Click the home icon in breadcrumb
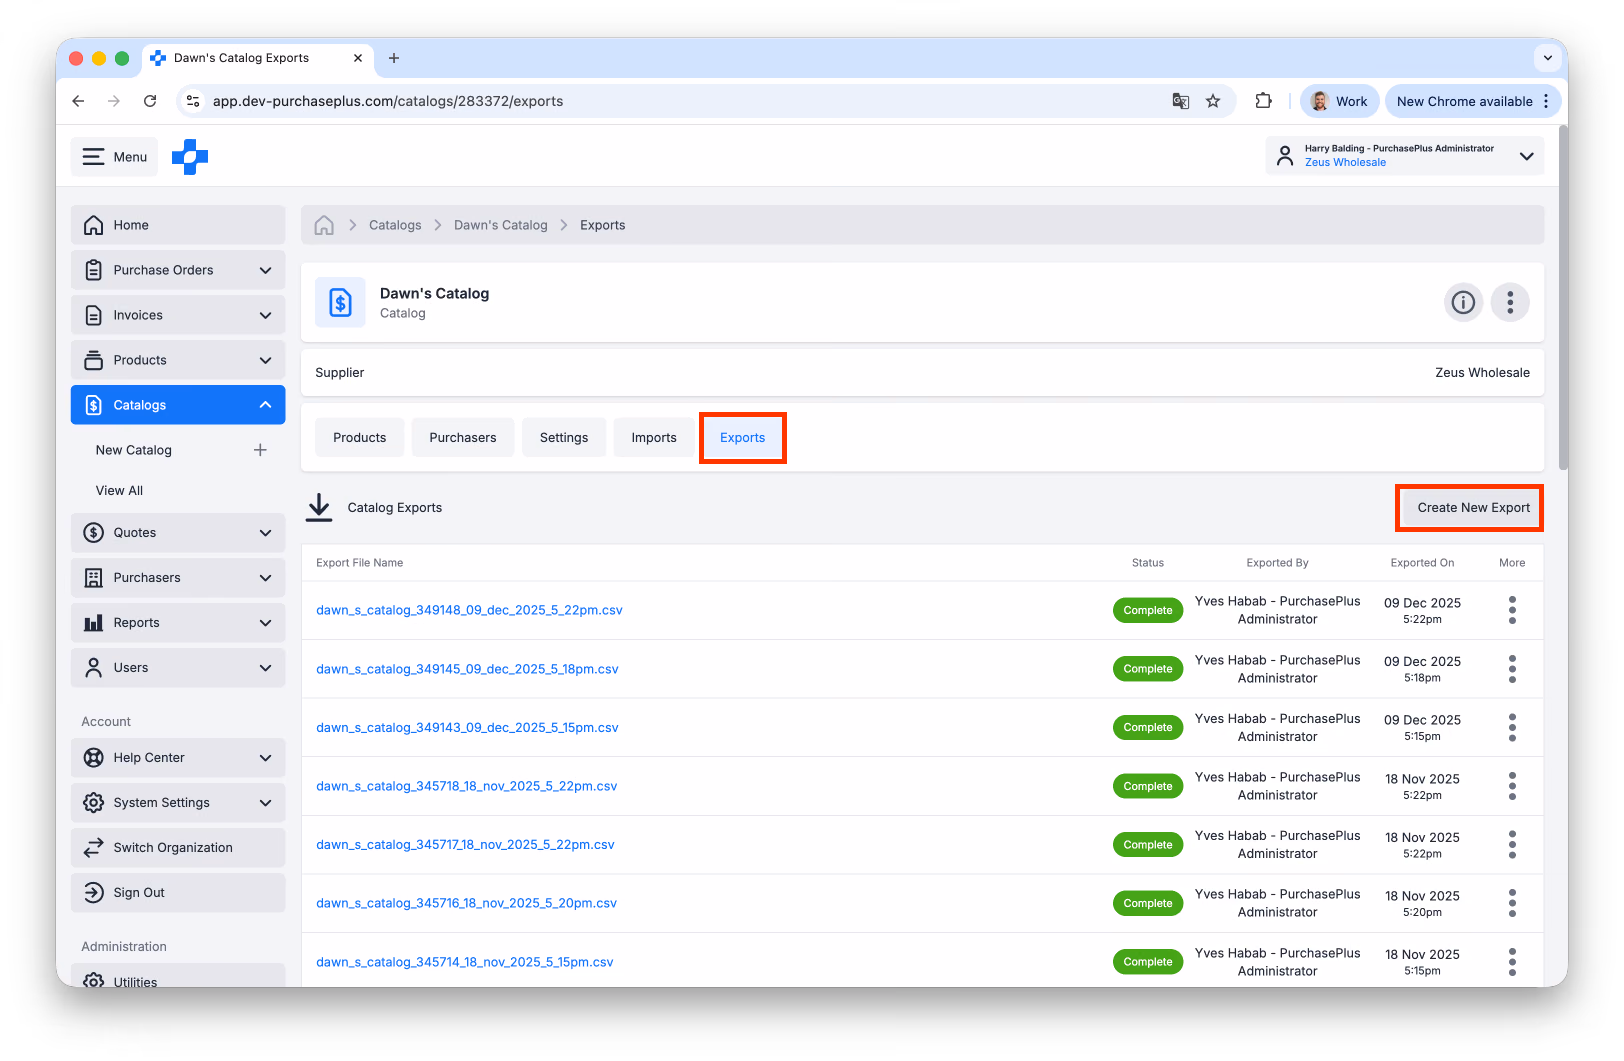Screen dimensions: 1624x1061 coord(324,225)
